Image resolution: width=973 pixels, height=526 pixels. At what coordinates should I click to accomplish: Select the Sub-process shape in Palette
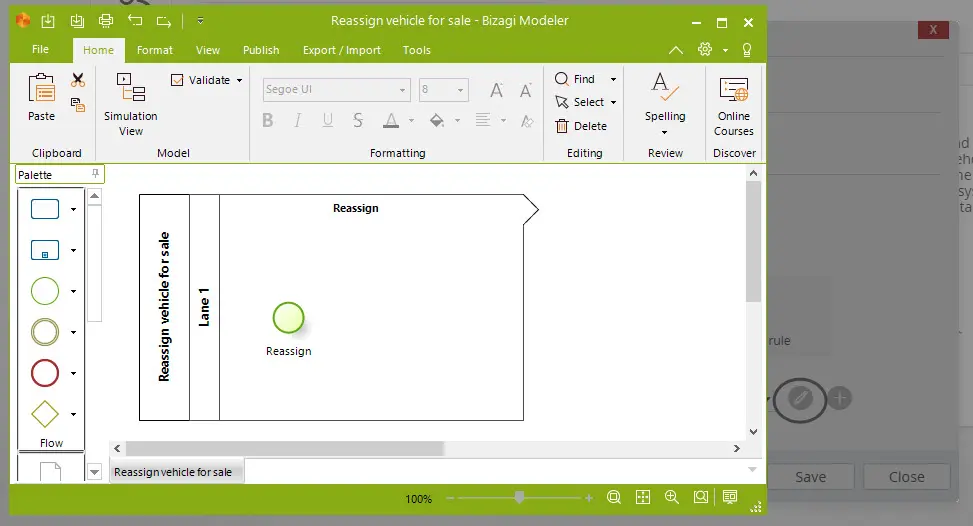[x=45, y=250]
